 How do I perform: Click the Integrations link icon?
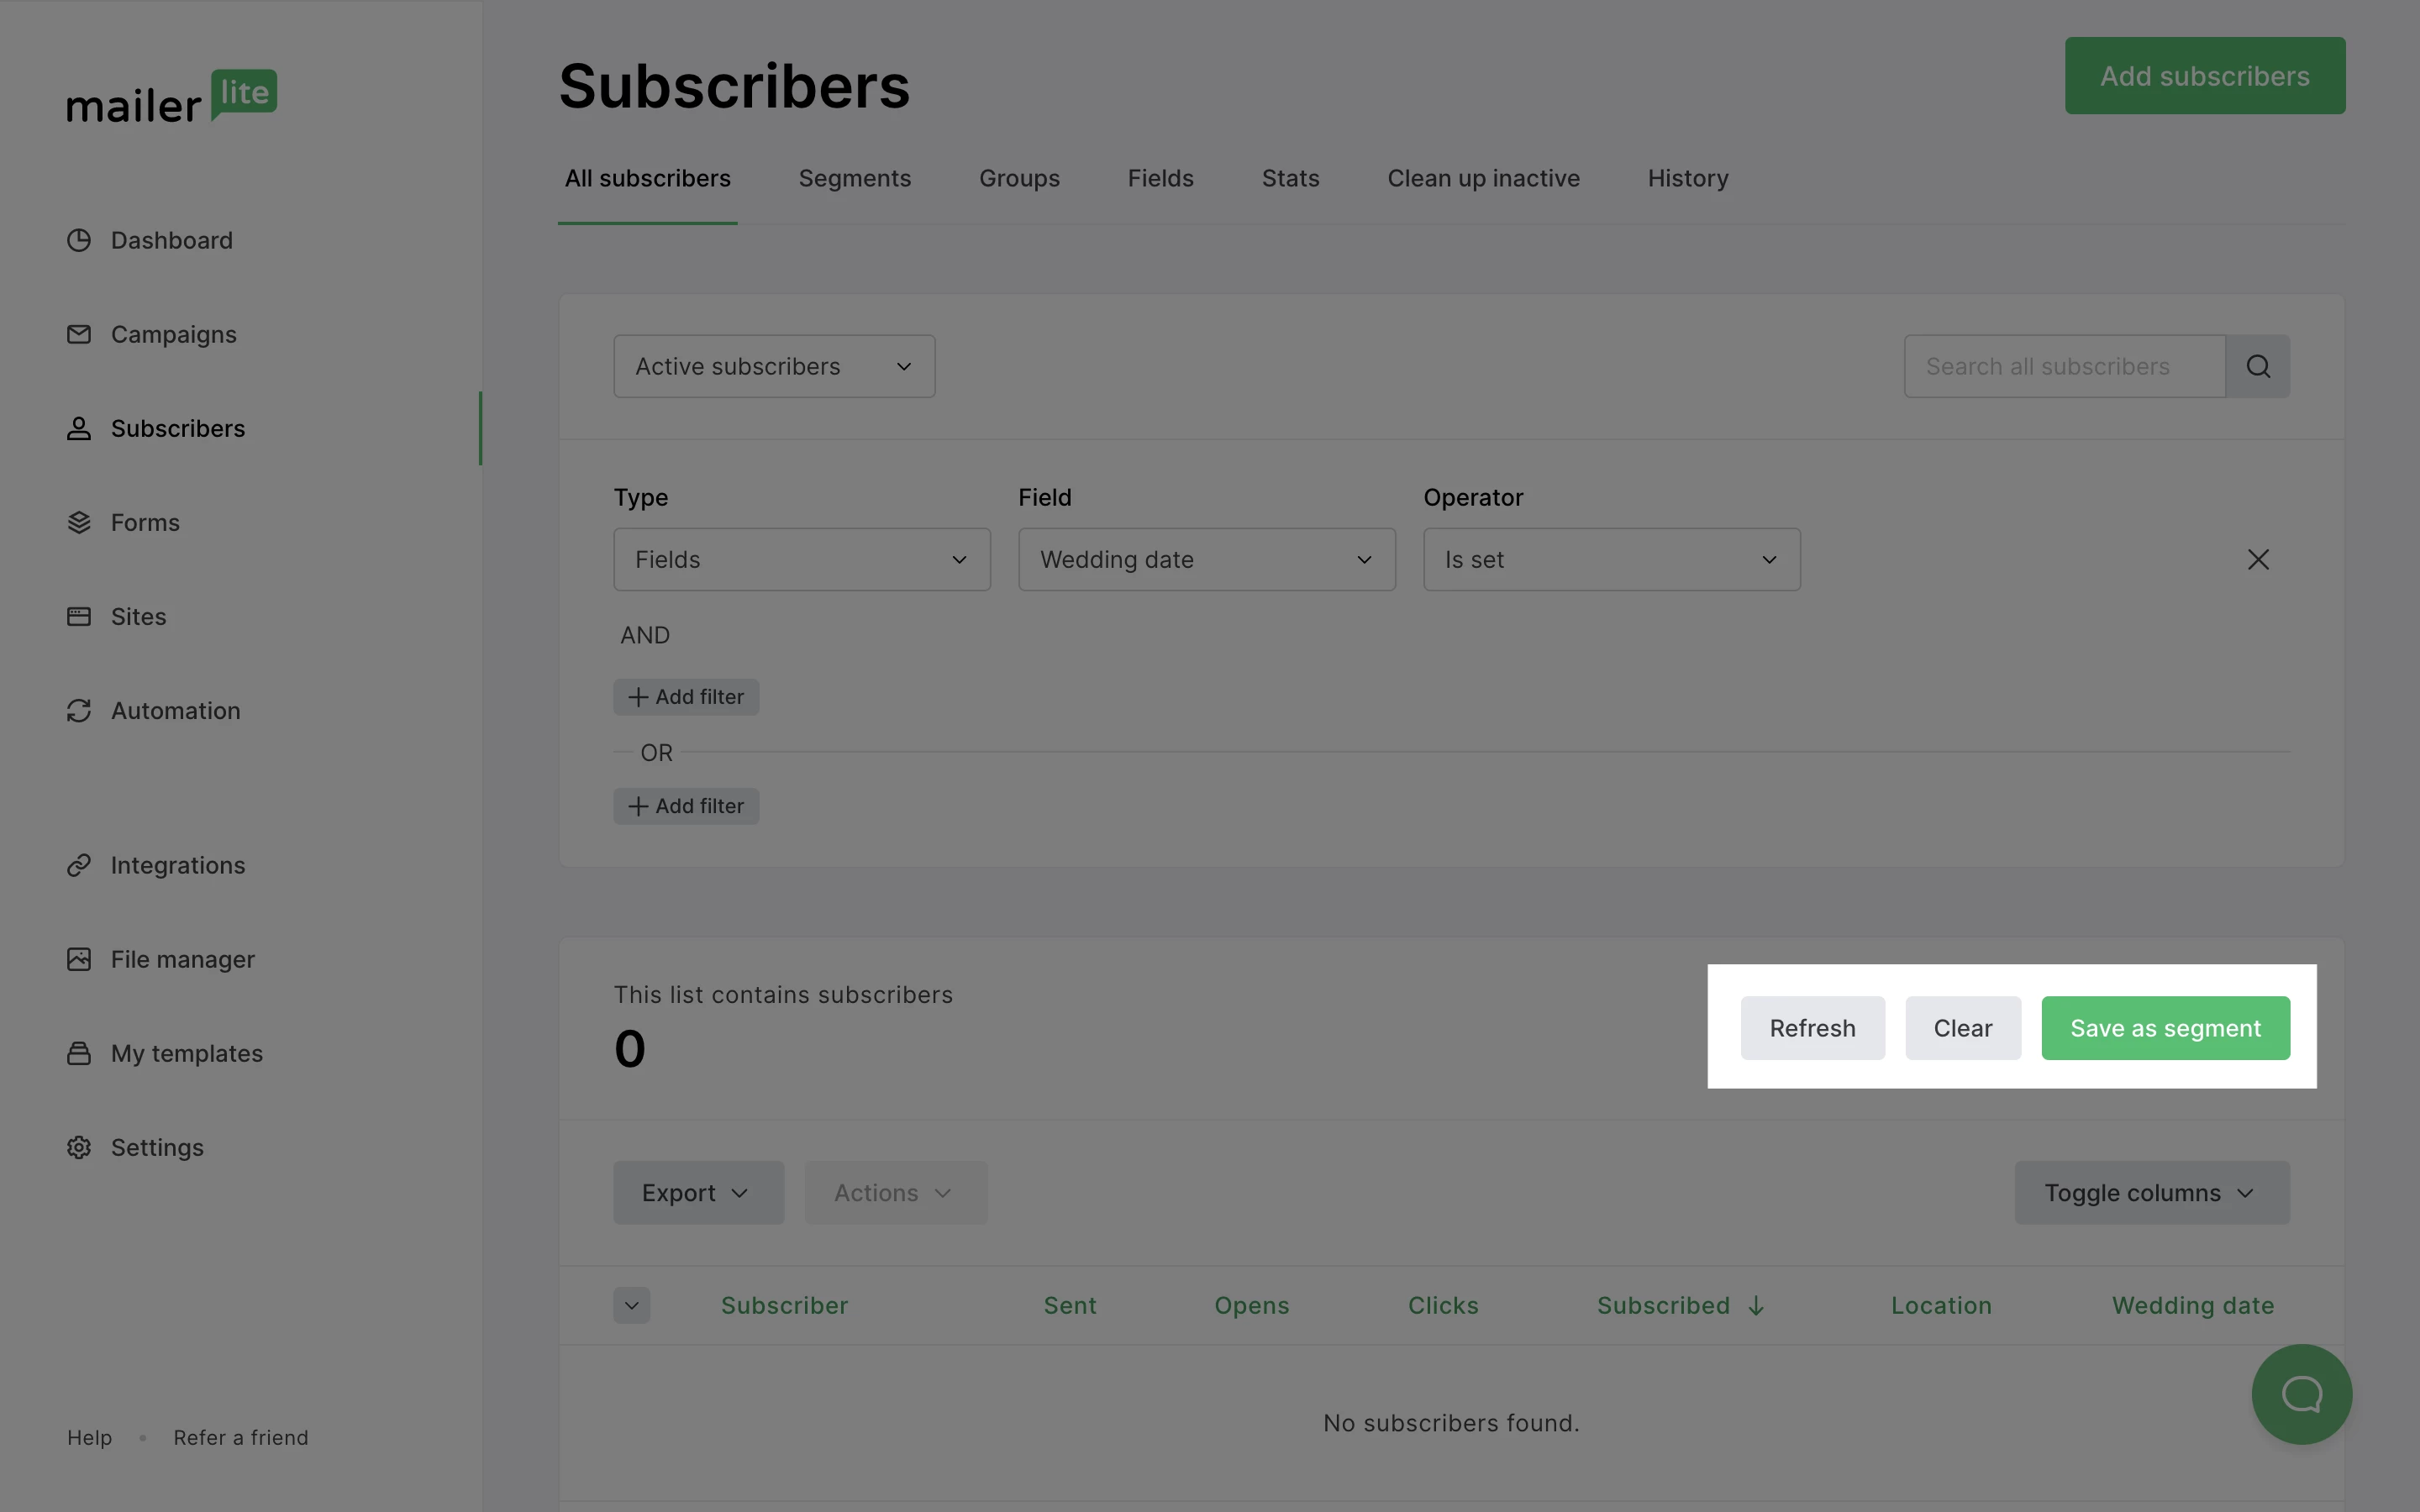[x=79, y=865]
